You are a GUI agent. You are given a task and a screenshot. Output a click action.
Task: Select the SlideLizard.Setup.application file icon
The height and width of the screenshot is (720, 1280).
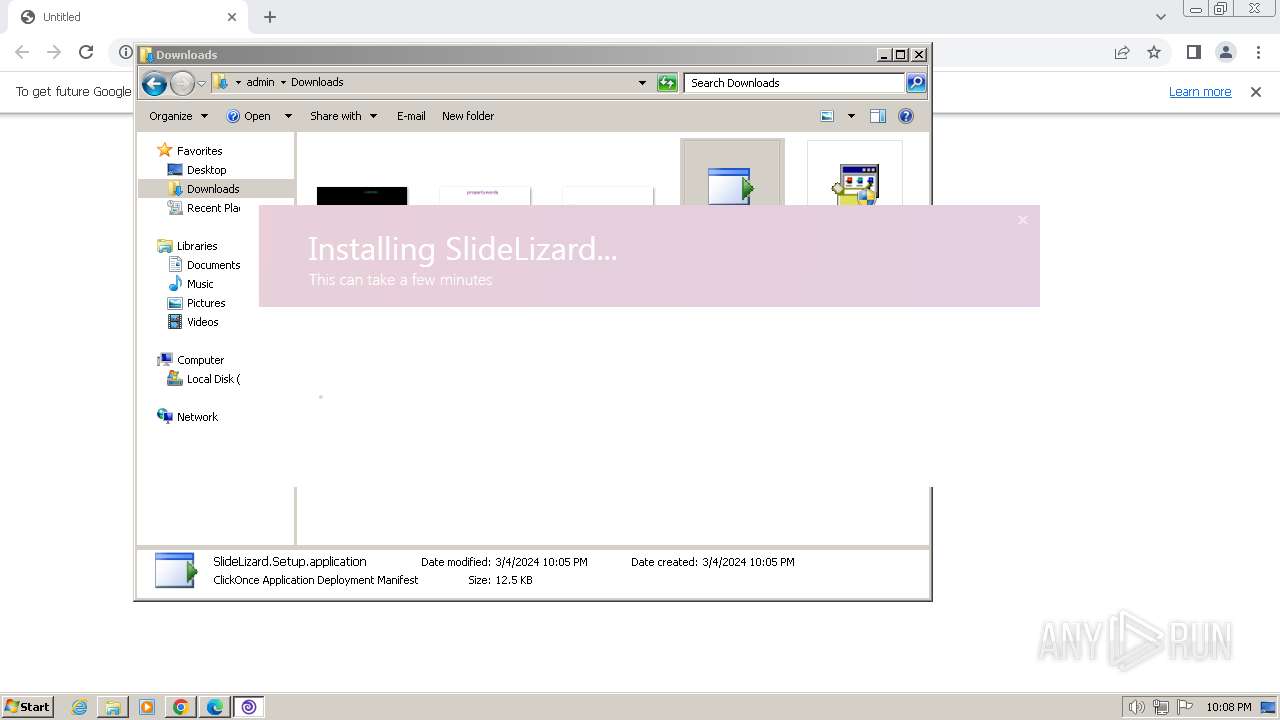tap(731, 185)
